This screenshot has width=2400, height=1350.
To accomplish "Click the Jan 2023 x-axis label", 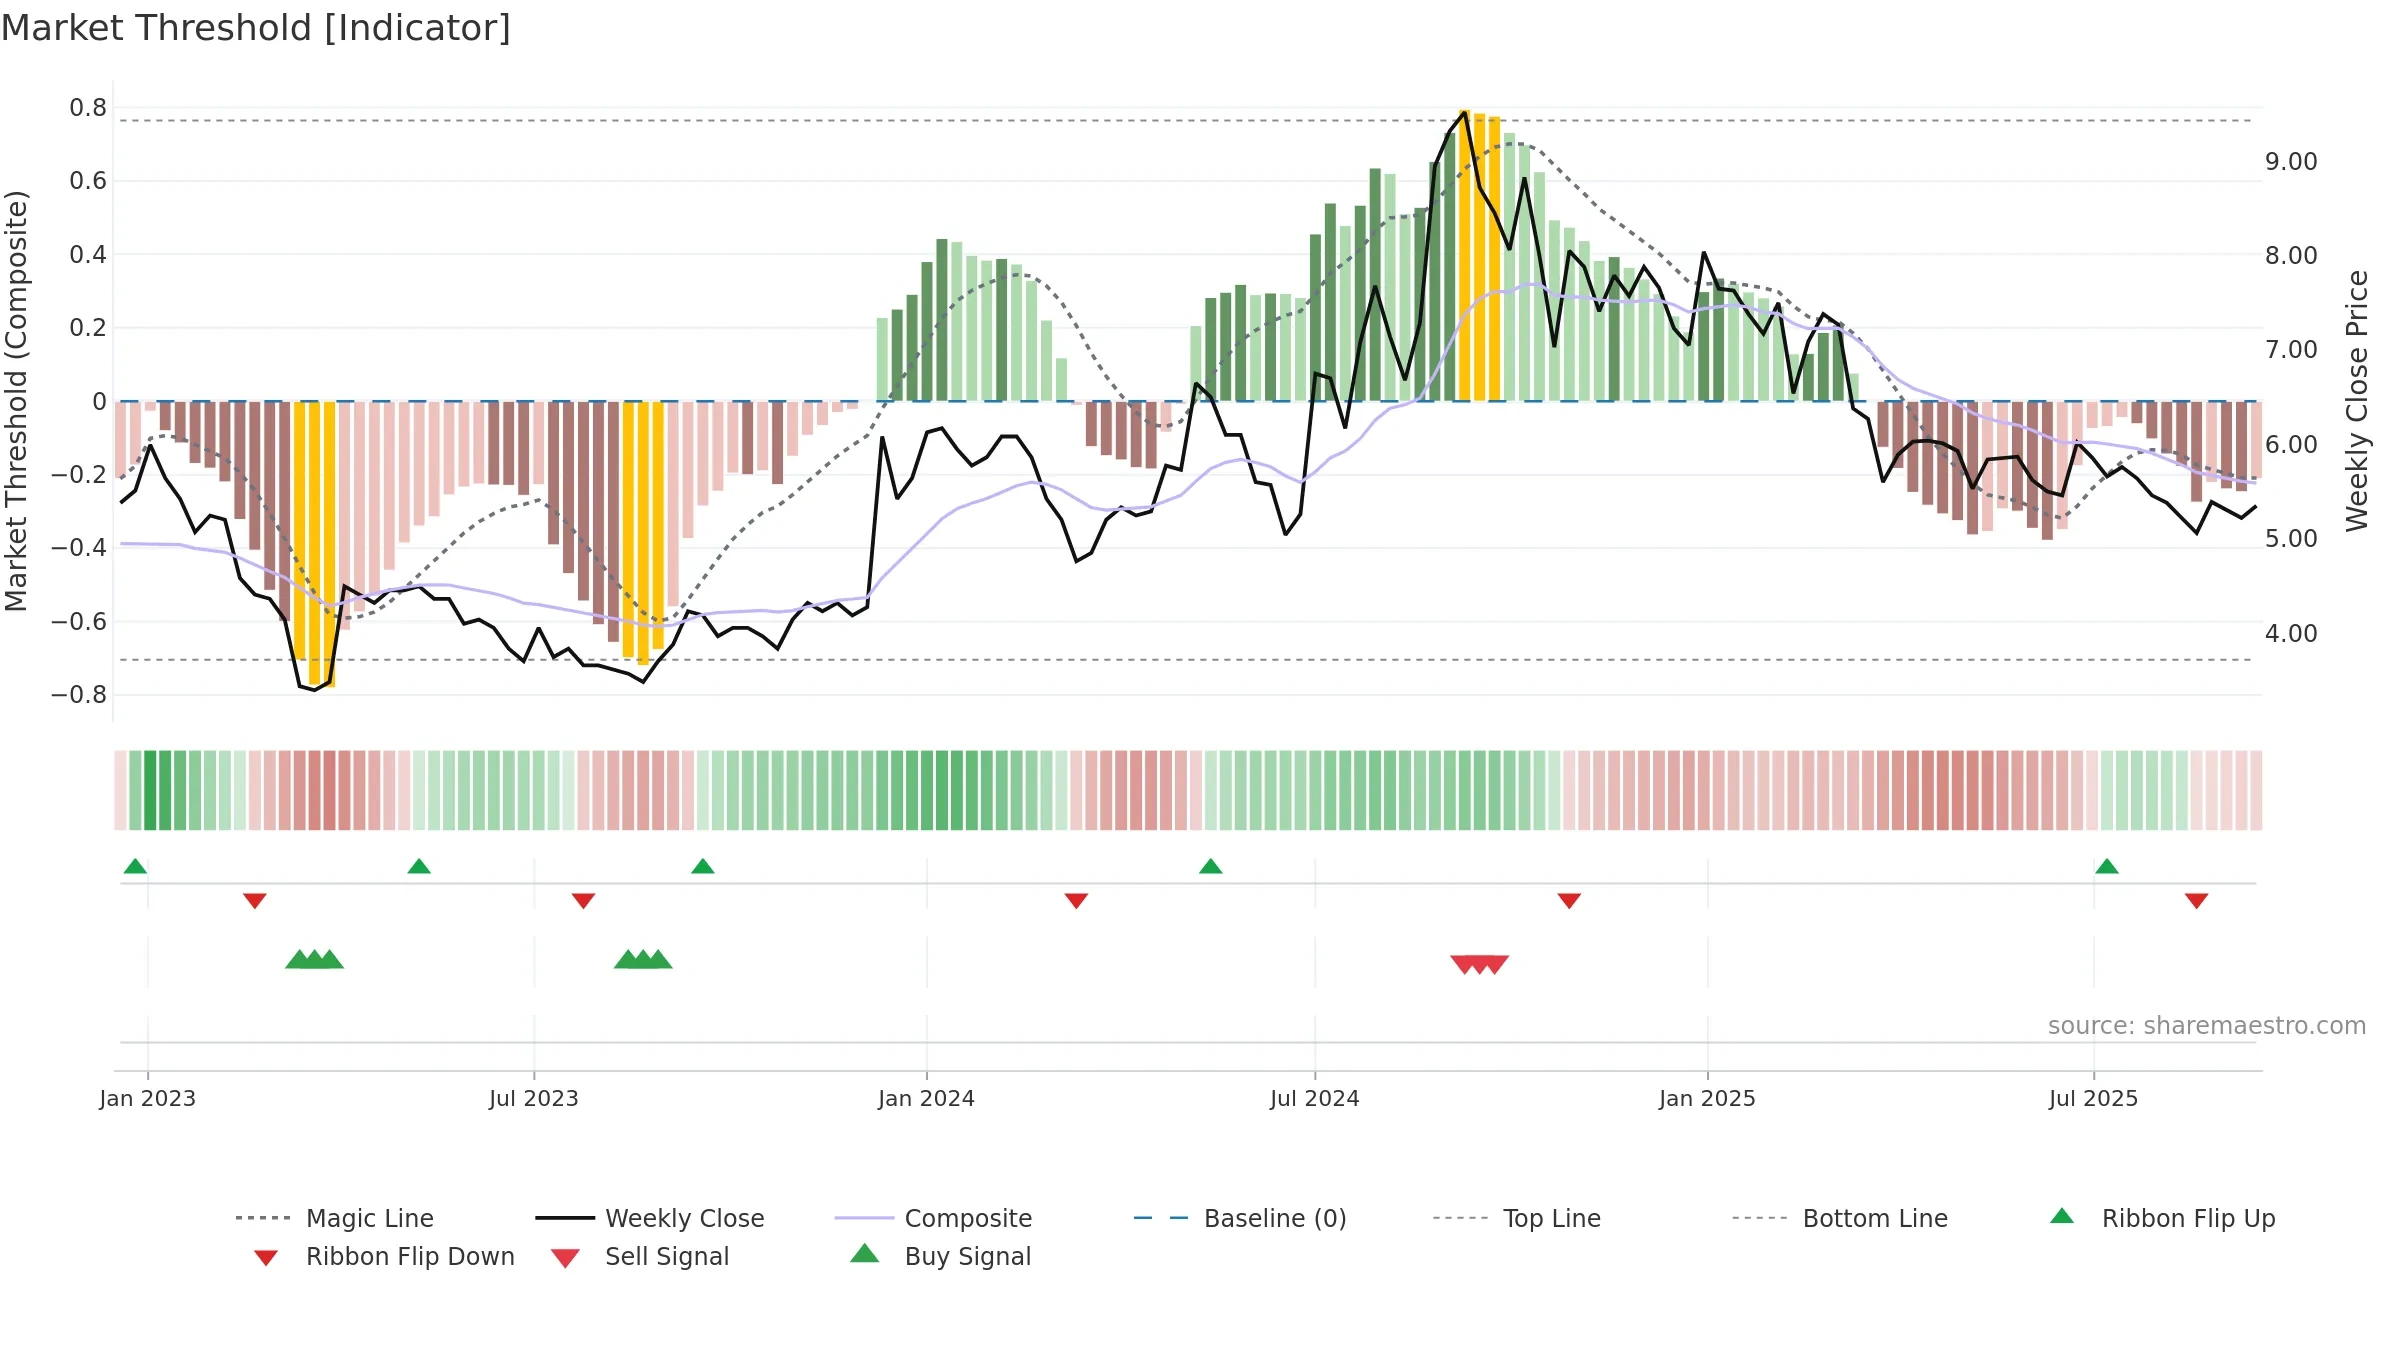I will 148,1098.
